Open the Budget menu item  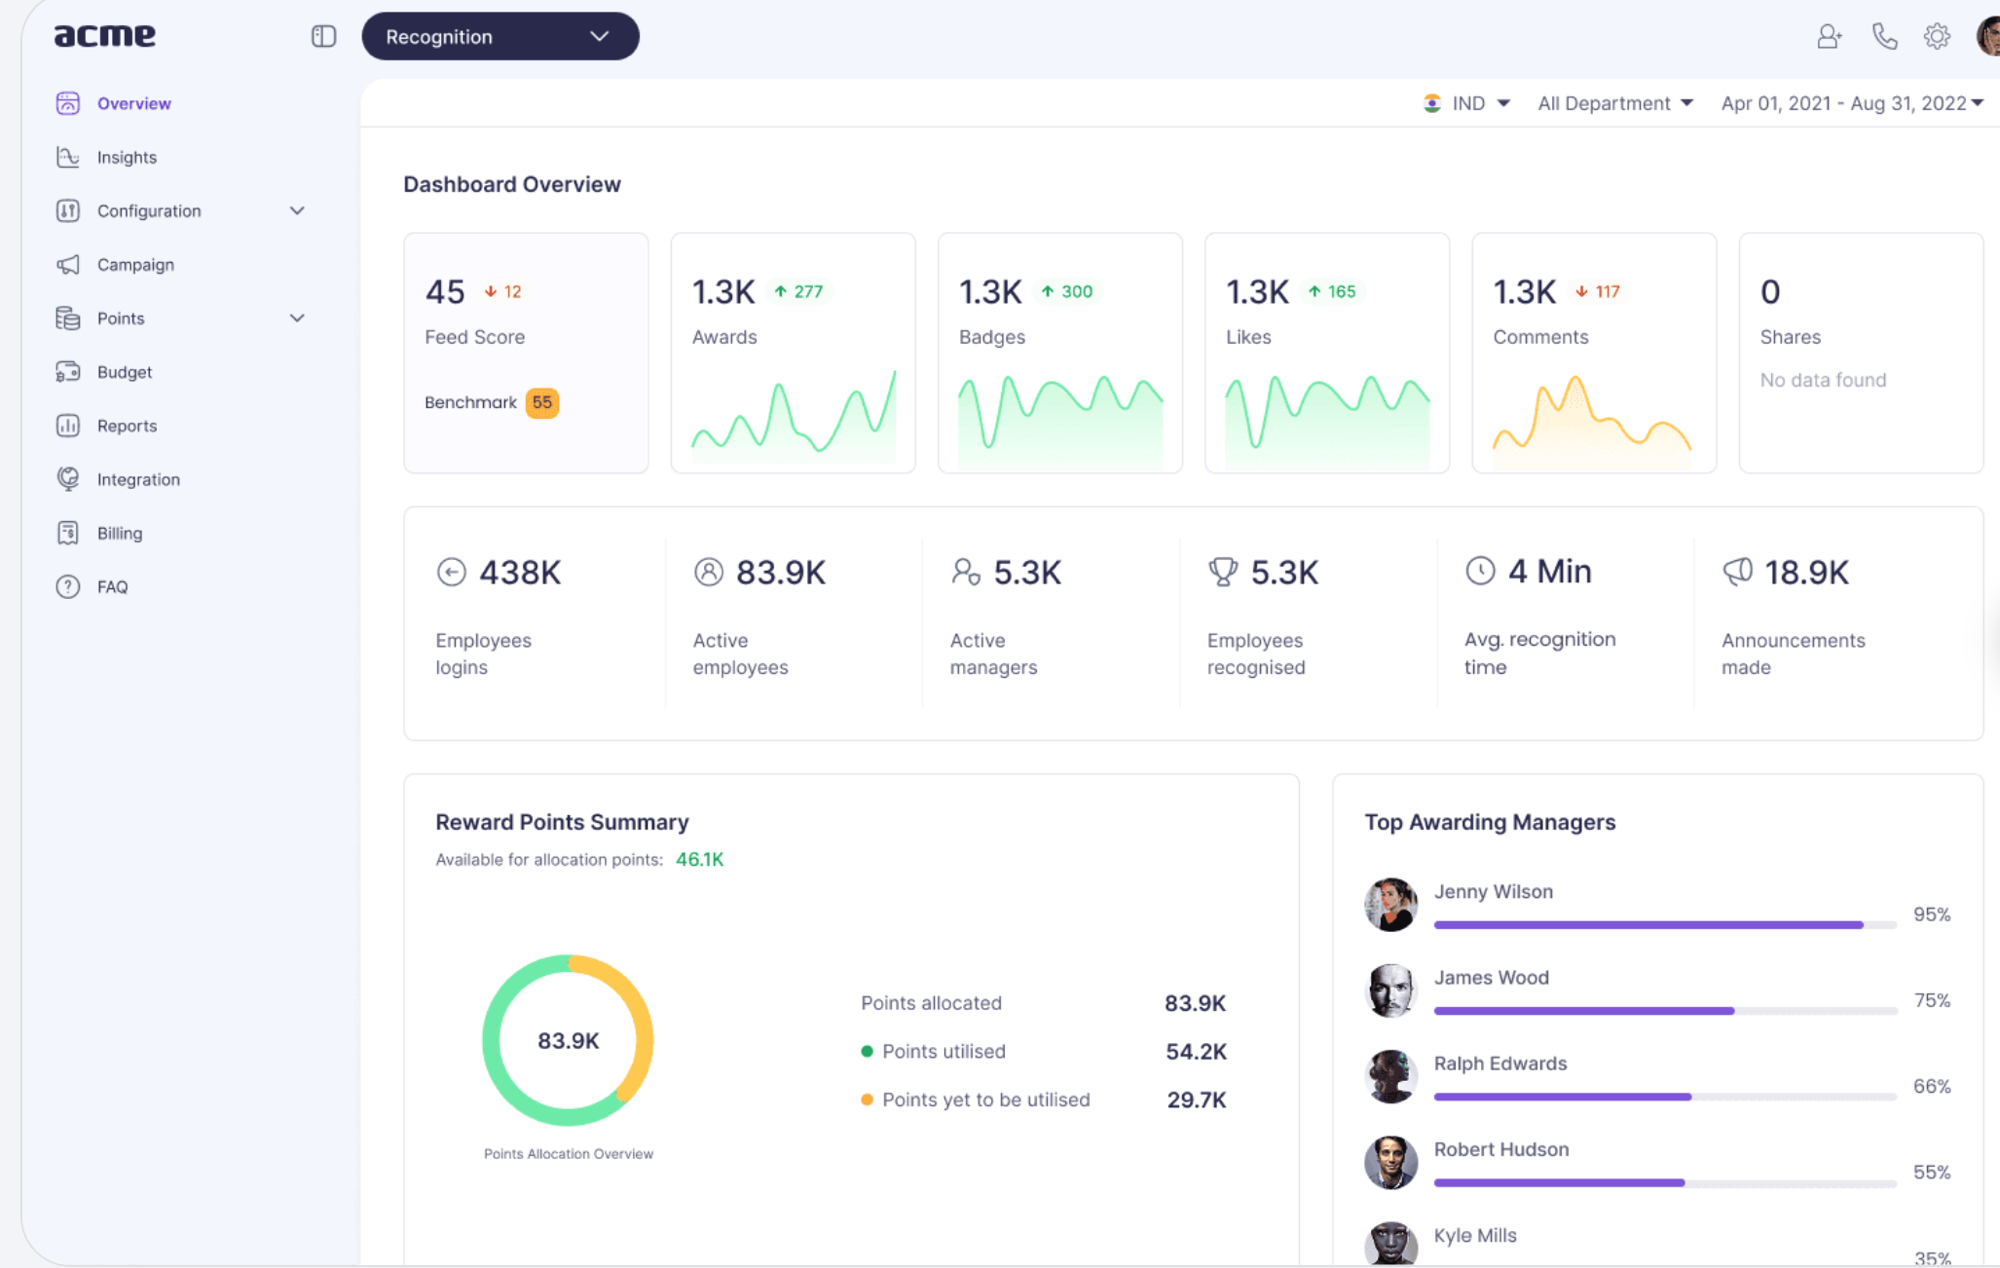pos(125,372)
